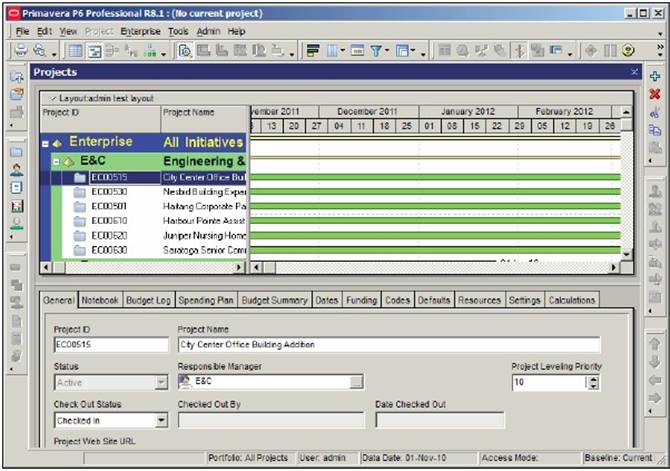Open the Columns dropdown arrow

pyautogui.click(x=342, y=51)
